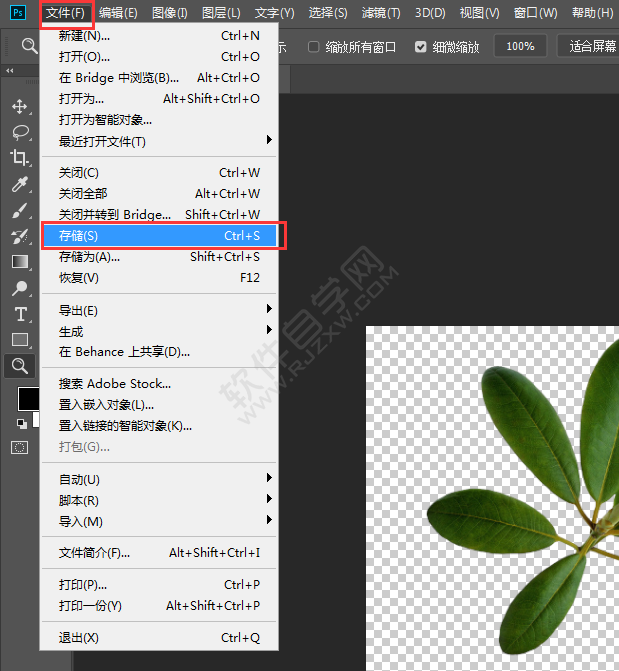Uncheck the 细微缩放 checkbox

point(420,46)
